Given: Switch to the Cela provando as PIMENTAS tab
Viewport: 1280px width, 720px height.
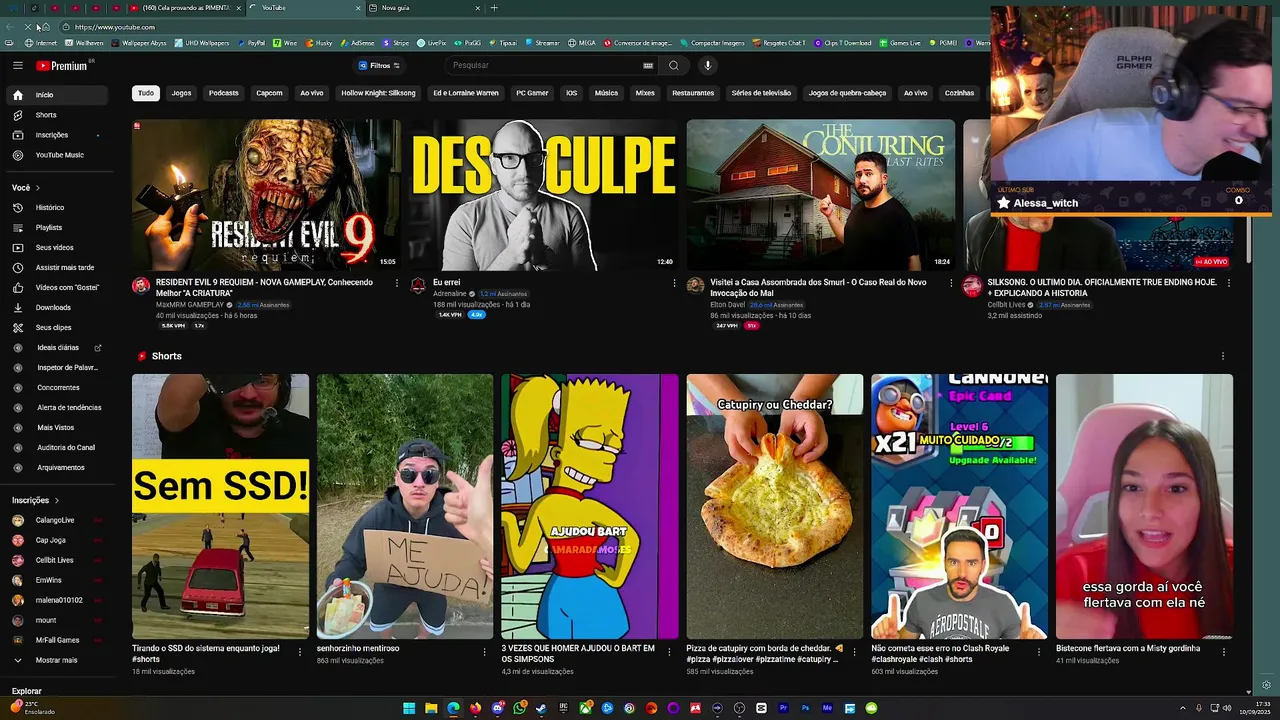Looking at the screenshot, I should point(185,8).
